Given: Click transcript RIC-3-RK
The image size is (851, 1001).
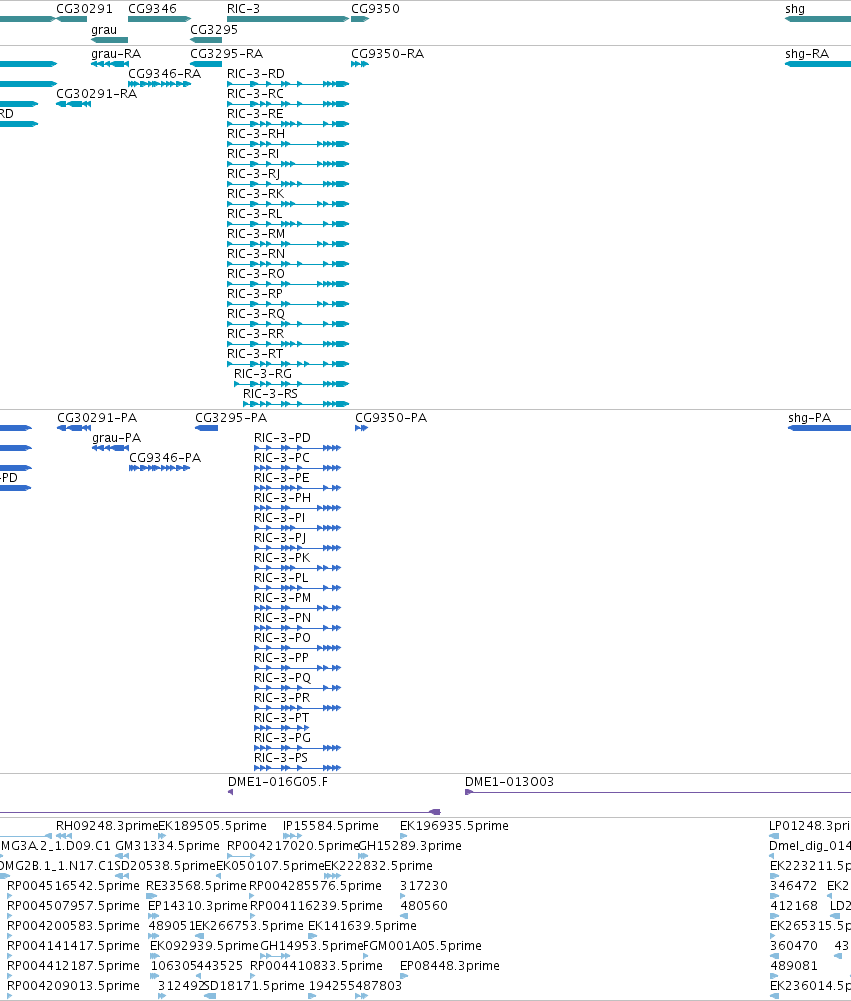Looking at the screenshot, I should tap(288, 204).
